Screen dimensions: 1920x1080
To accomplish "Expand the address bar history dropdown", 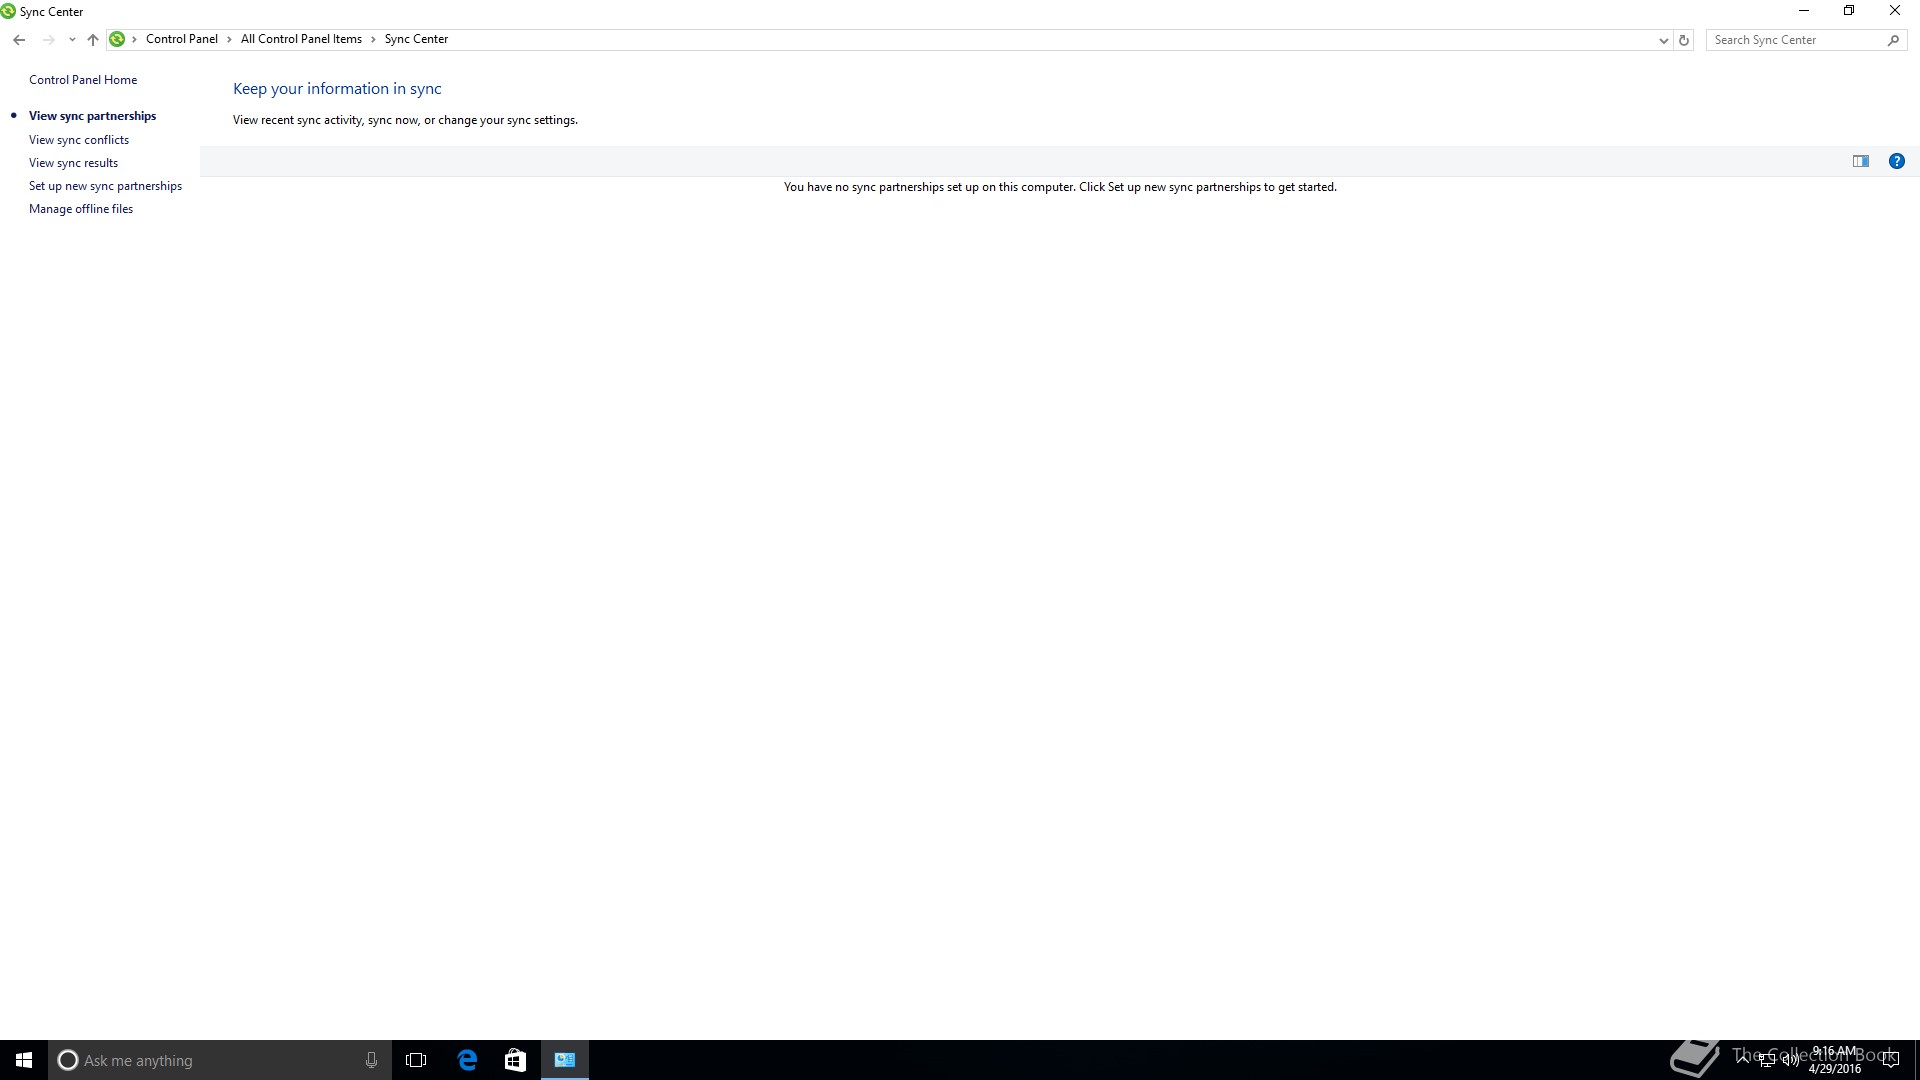I will tap(1663, 40).
